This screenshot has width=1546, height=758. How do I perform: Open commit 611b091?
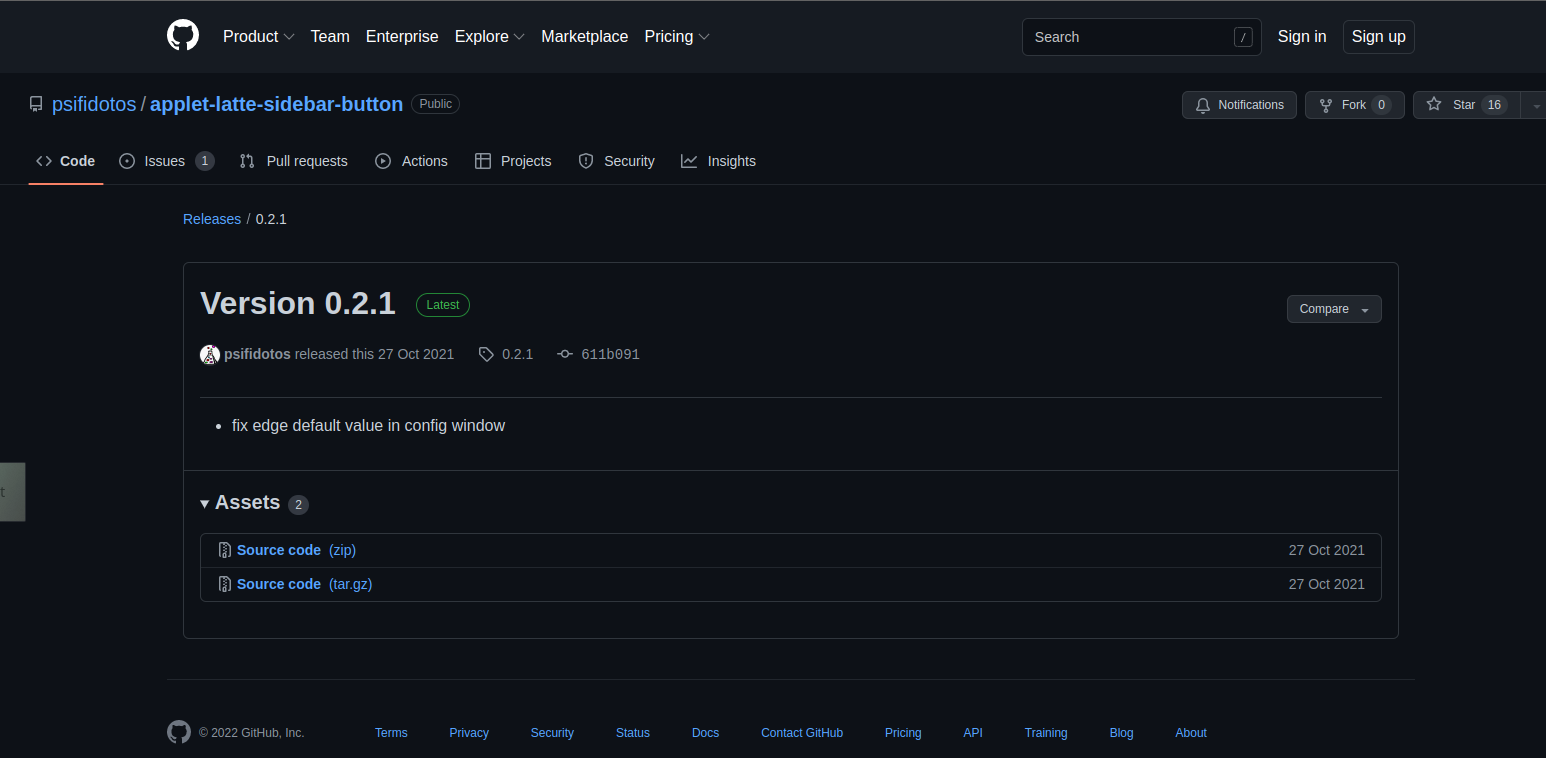599,354
